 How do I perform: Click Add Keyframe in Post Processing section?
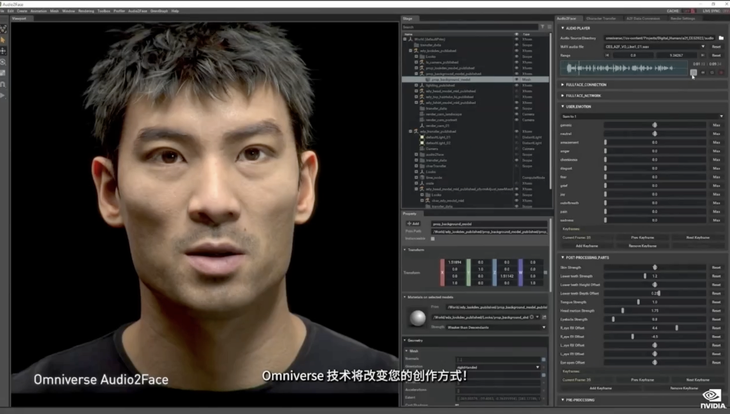coord(601,388)
